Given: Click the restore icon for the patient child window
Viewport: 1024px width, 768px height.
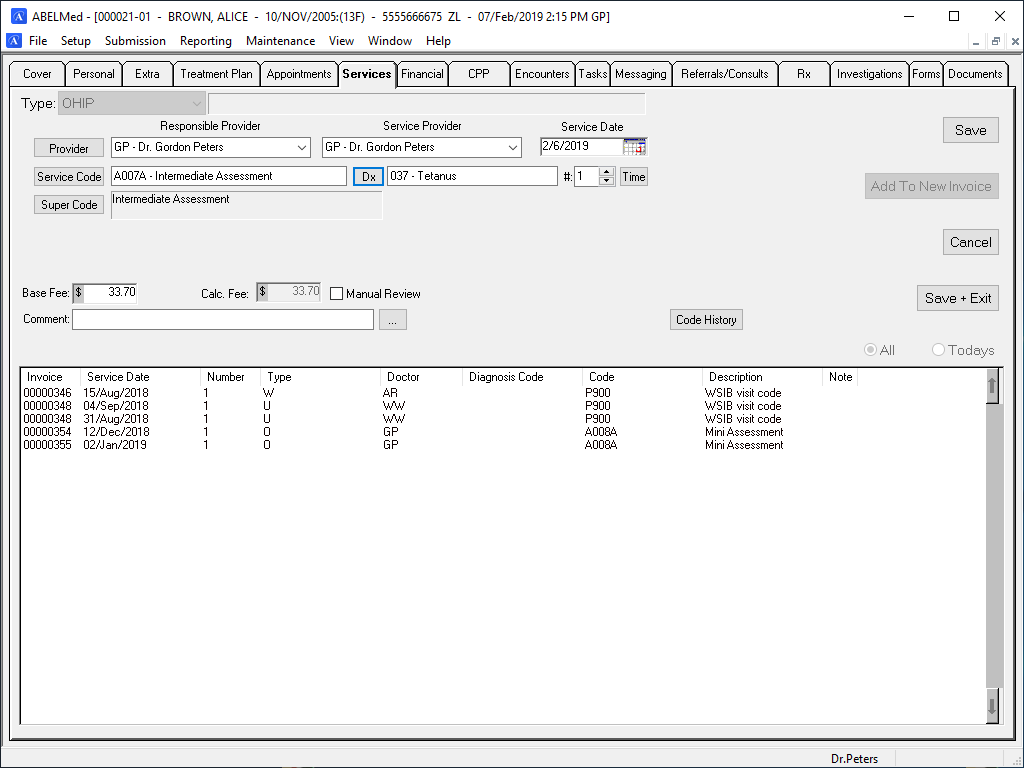Looking at the screenshot, I should pos(994,41).
